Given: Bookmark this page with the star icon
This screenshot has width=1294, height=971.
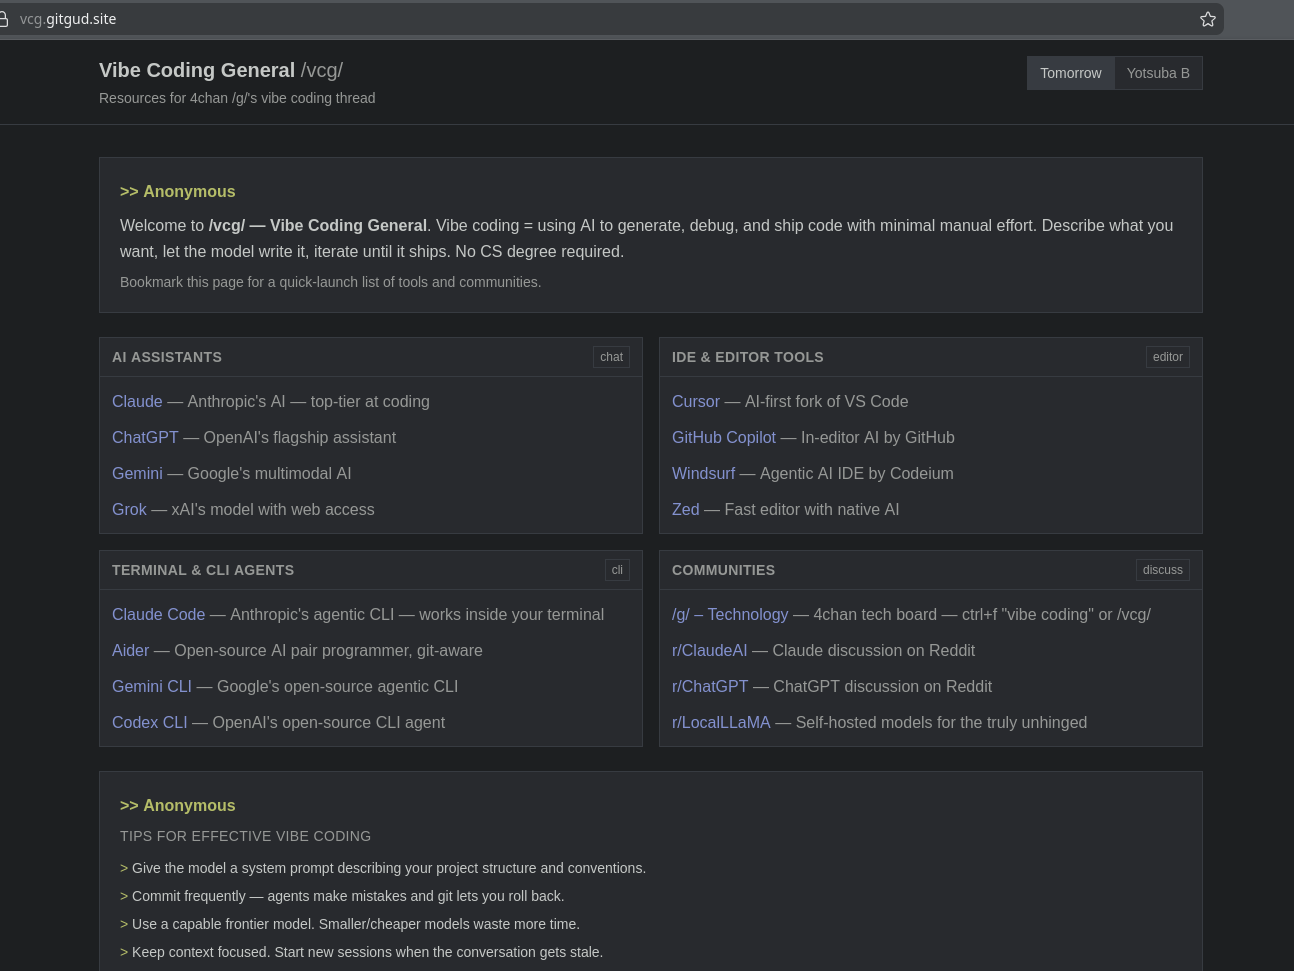Looking at the screenshot, I should (1208, 19).
